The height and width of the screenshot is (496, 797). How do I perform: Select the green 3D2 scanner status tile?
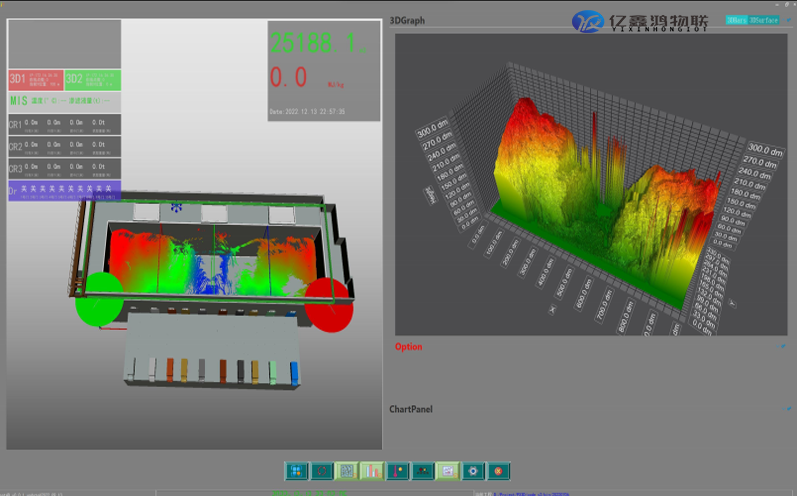[93, 80]
